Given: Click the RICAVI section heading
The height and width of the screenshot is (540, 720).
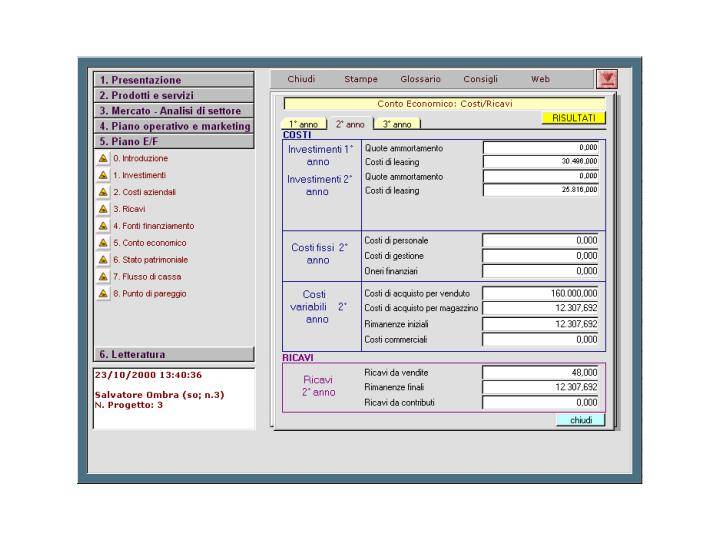Looking at the screenshot, I should (x=298, y=357).
